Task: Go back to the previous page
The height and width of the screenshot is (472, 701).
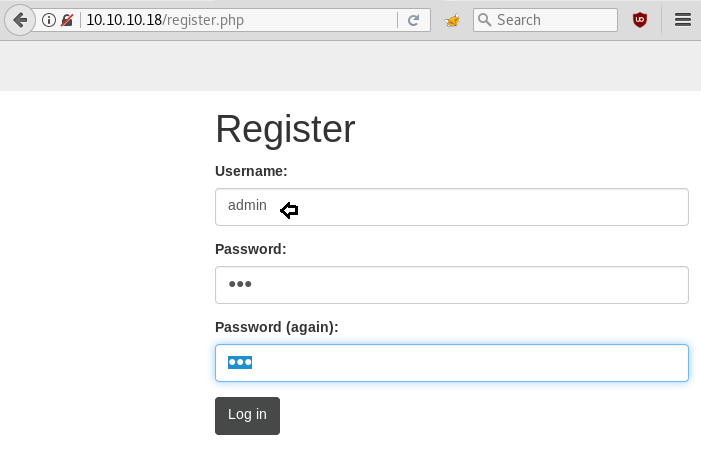Action: tap(19, 20)
